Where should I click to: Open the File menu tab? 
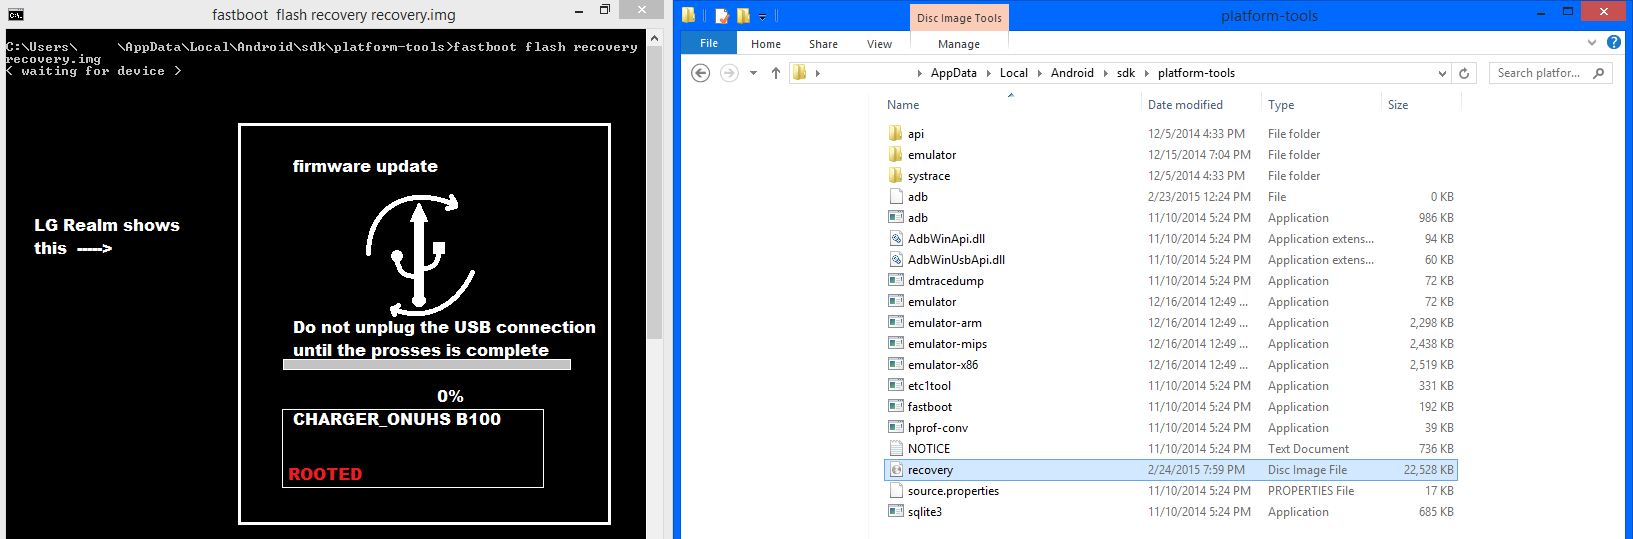tap(709, 44)
